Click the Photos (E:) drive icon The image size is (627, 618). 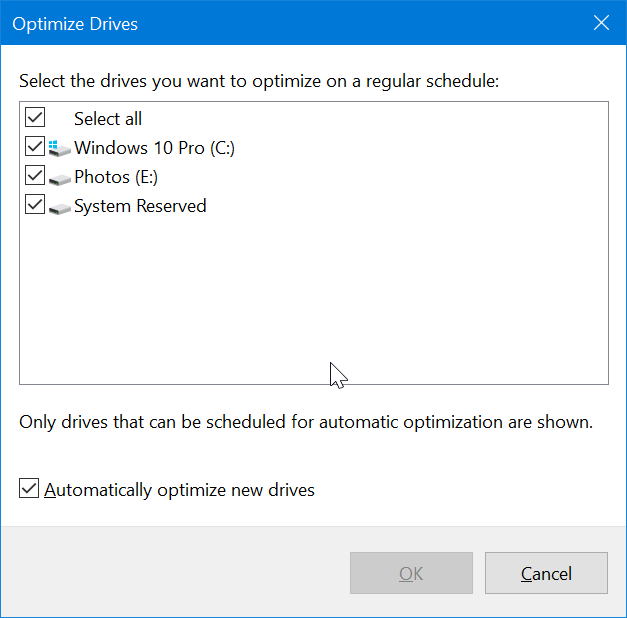click(60, 179)
